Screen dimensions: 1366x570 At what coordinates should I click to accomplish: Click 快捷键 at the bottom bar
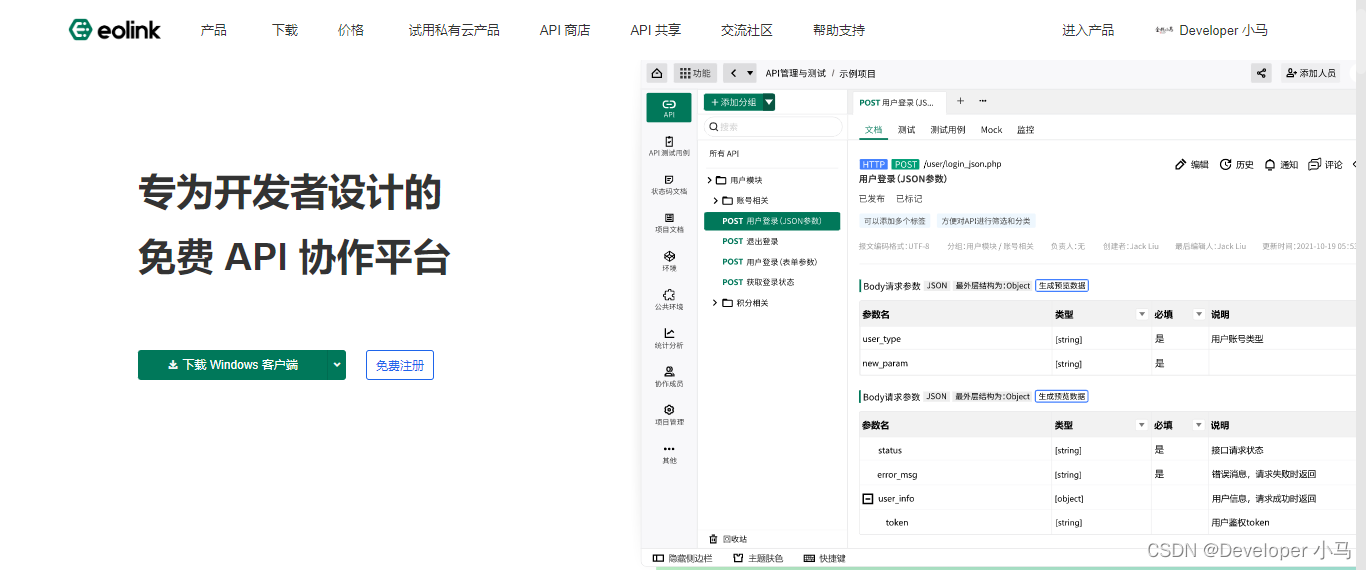[x=825, y=558]
